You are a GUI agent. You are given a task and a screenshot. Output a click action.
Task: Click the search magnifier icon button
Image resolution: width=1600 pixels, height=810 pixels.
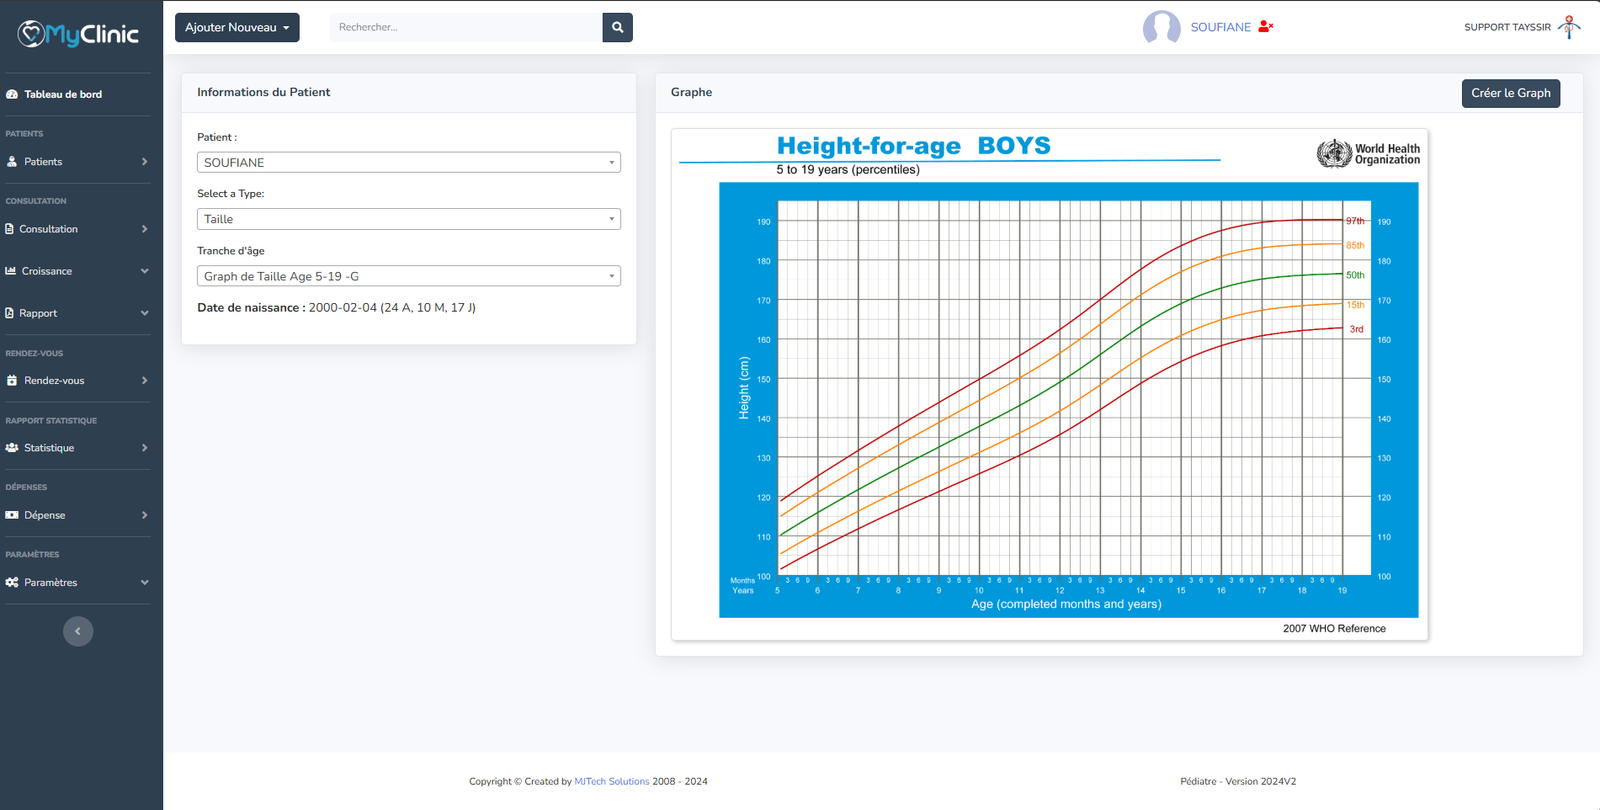(617, 27)
